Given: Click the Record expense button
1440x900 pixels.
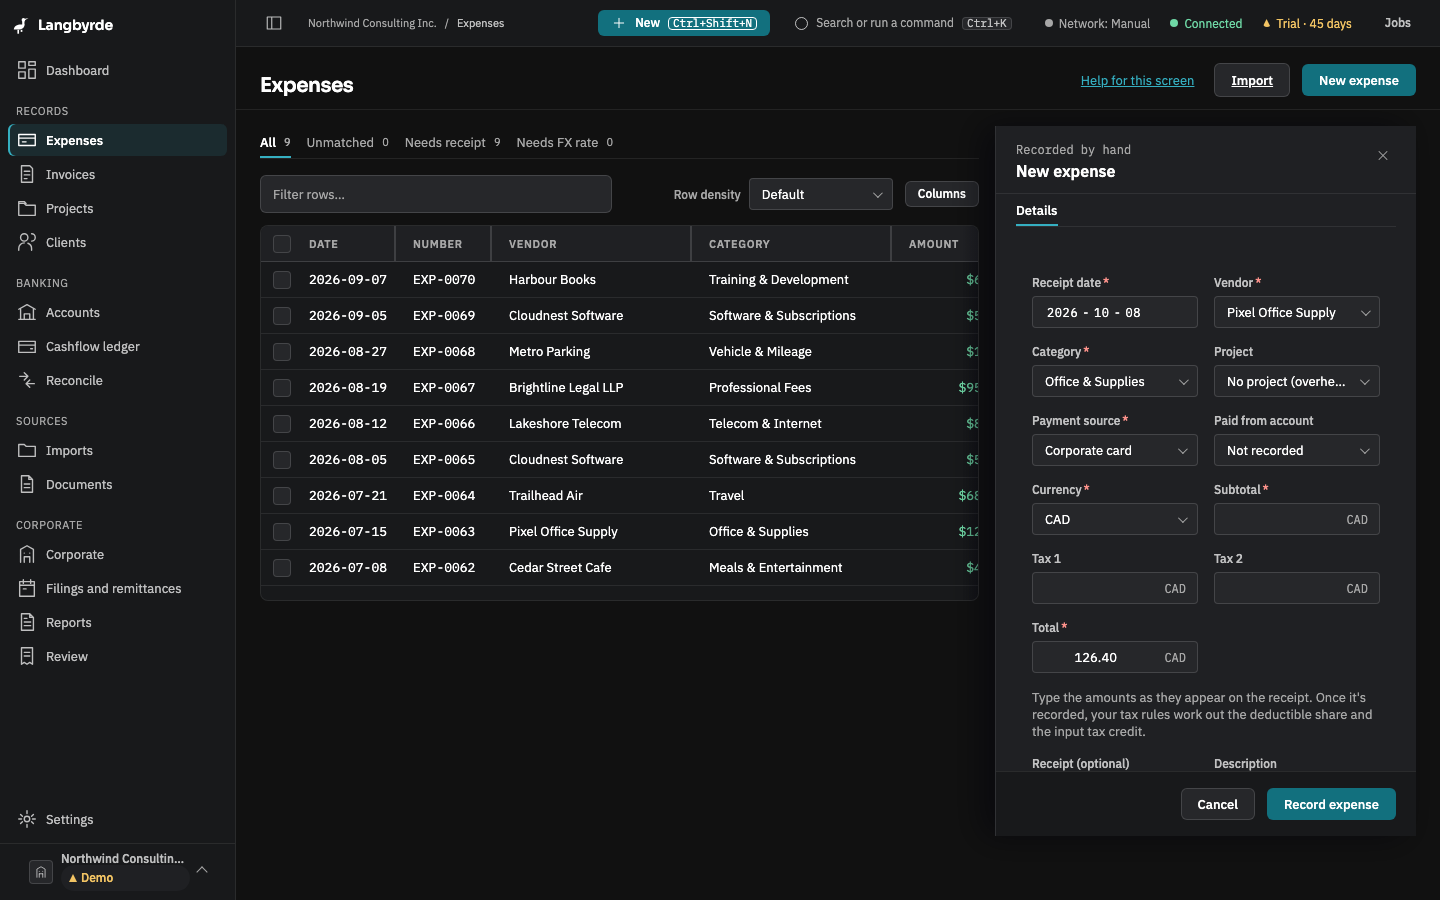Looking at the screenshot, I should [1331, 804].
